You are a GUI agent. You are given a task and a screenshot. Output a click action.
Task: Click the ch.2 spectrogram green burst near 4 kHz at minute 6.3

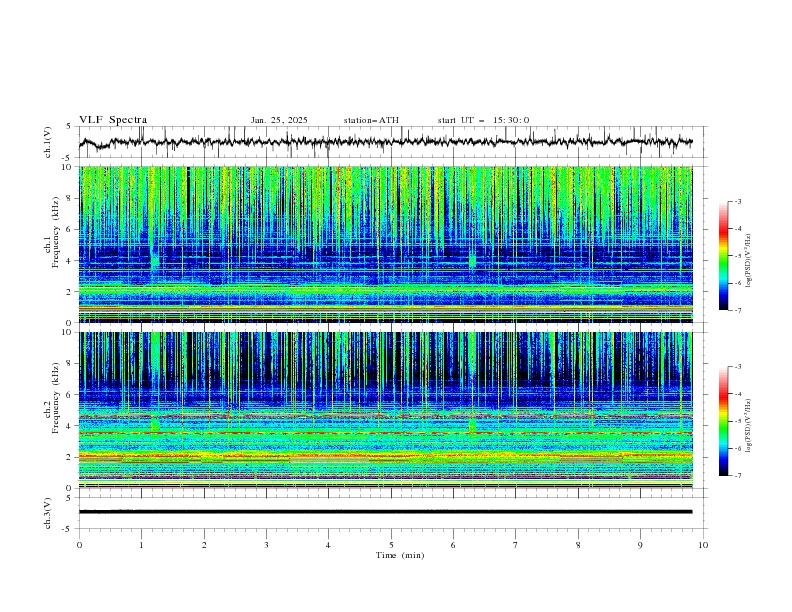coord(472,426)
